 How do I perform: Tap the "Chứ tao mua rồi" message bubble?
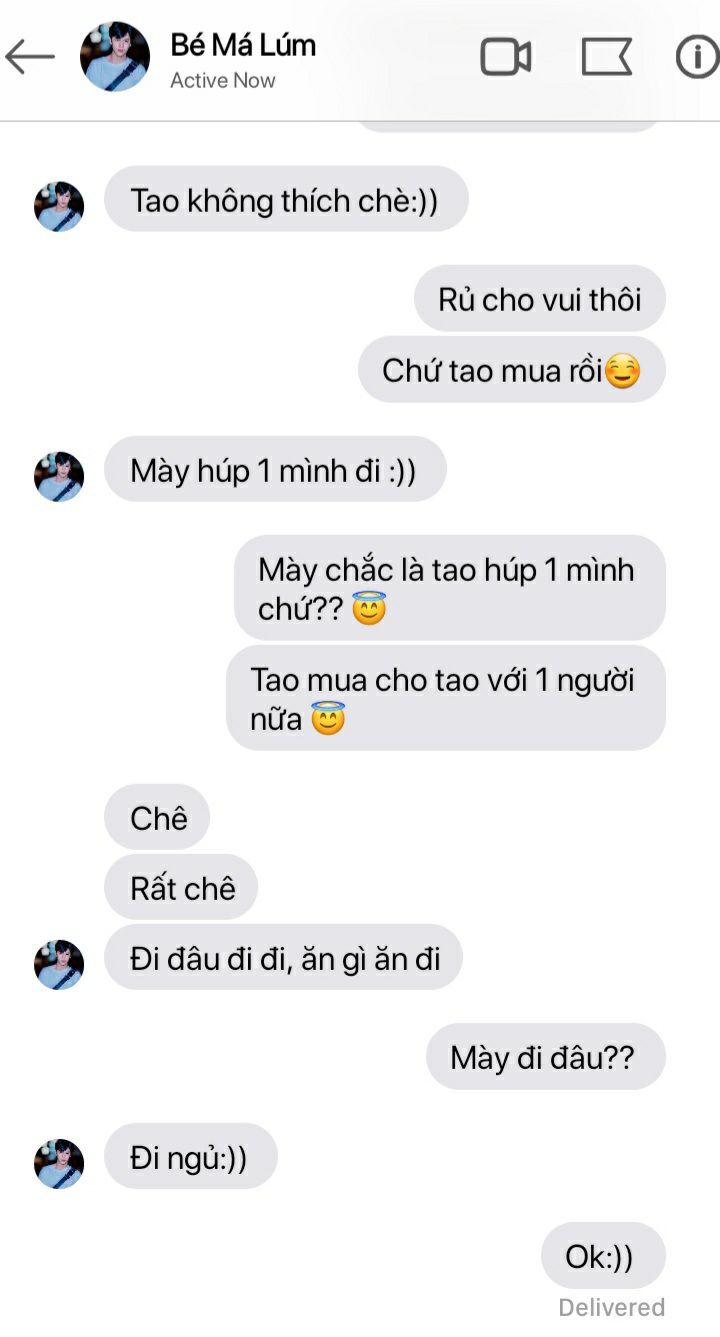[512, 370]
